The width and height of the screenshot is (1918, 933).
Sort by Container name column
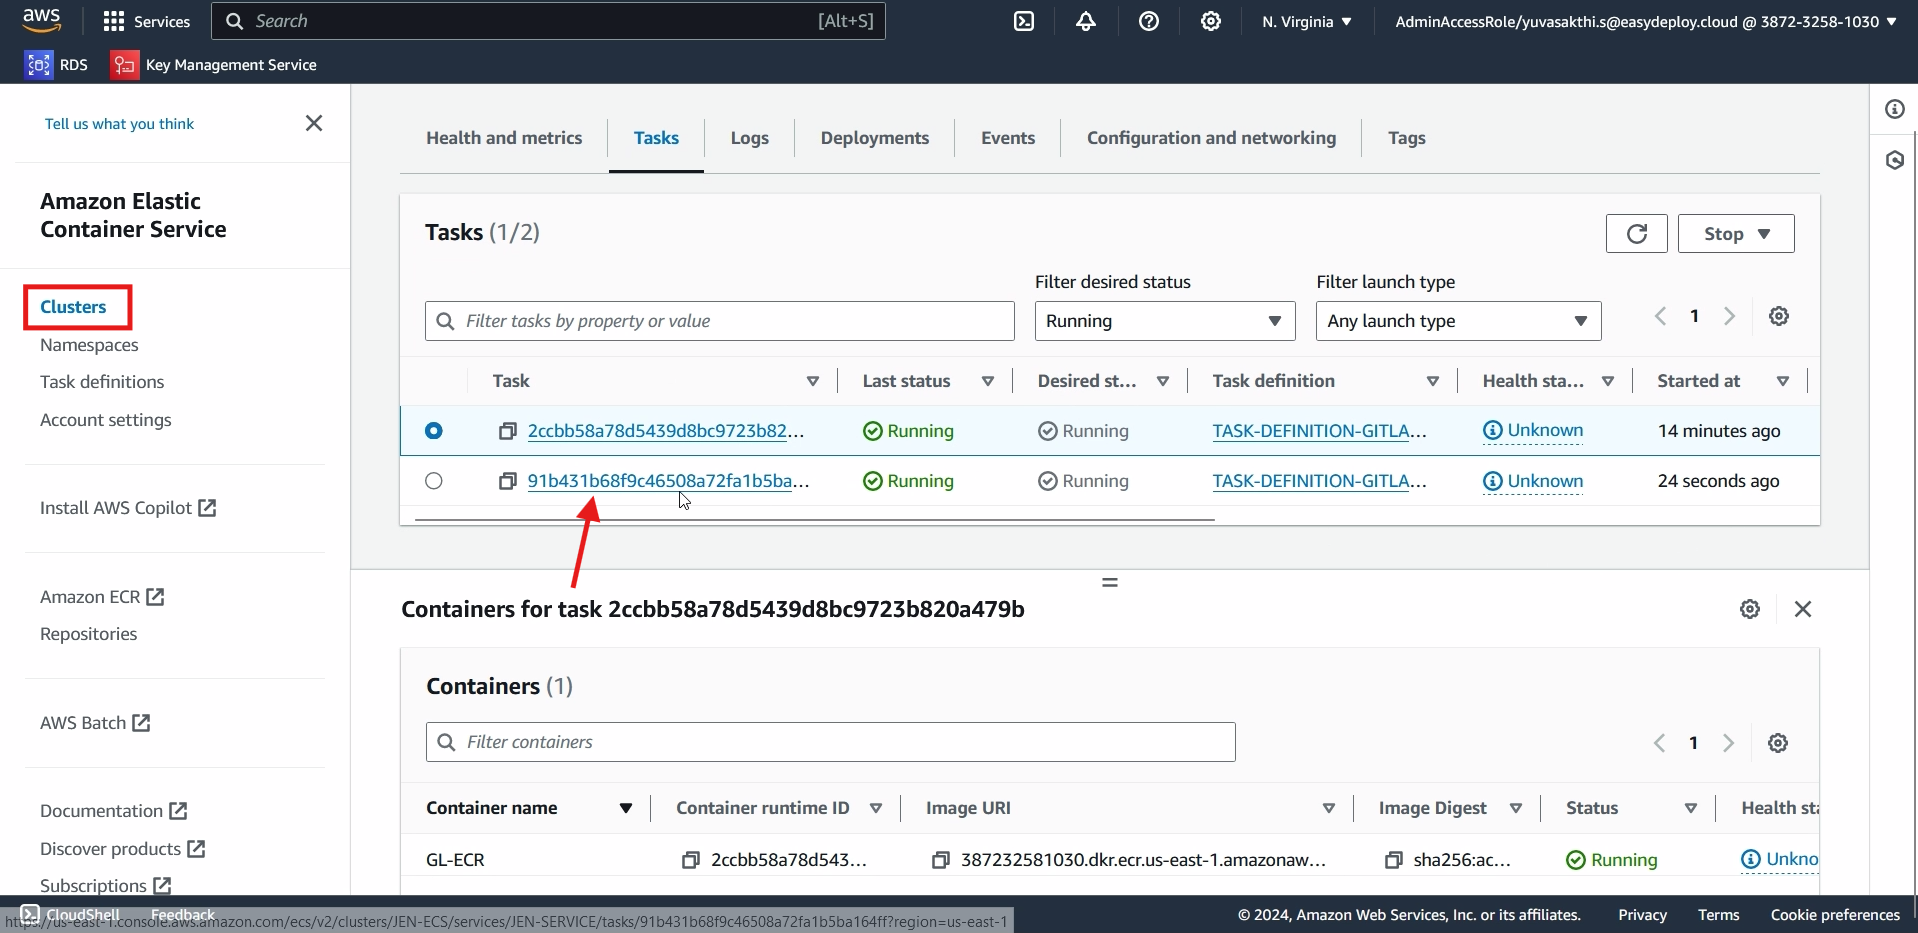click(626, 808)
